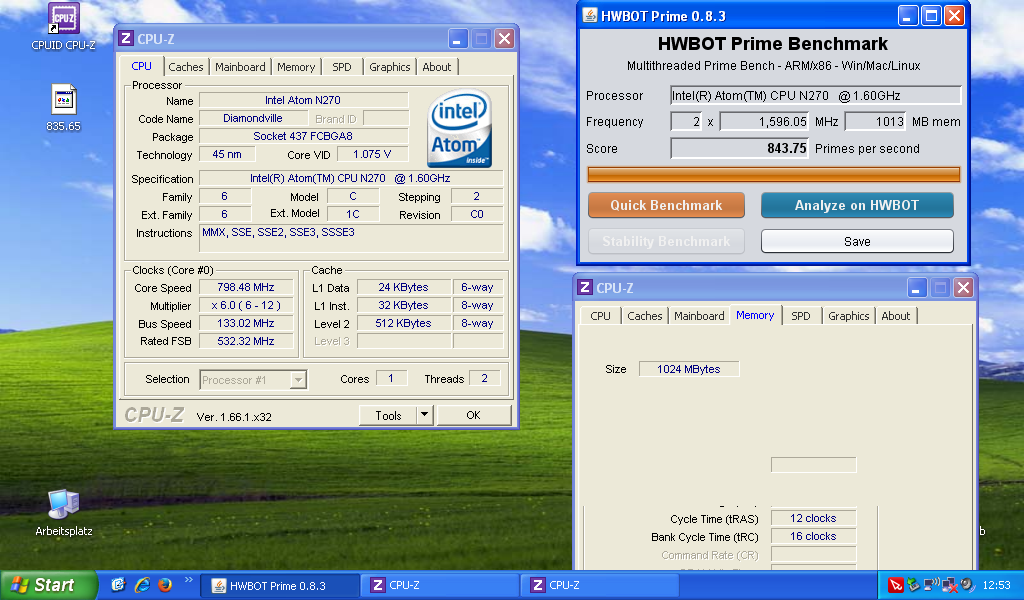
Task: Click the 24 KBytes L1 Data value
Action: click(x=404, y=287)
